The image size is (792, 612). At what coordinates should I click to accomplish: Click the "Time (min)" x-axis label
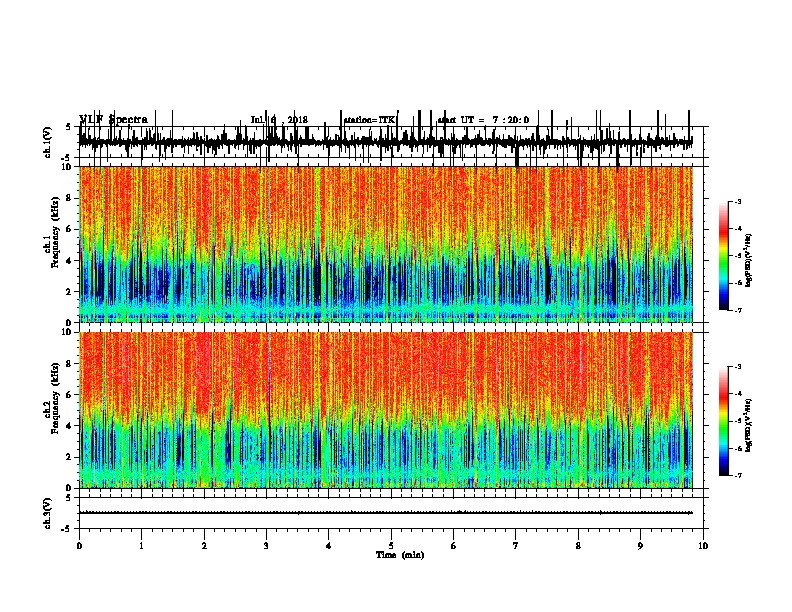click(x=400, y=555)
